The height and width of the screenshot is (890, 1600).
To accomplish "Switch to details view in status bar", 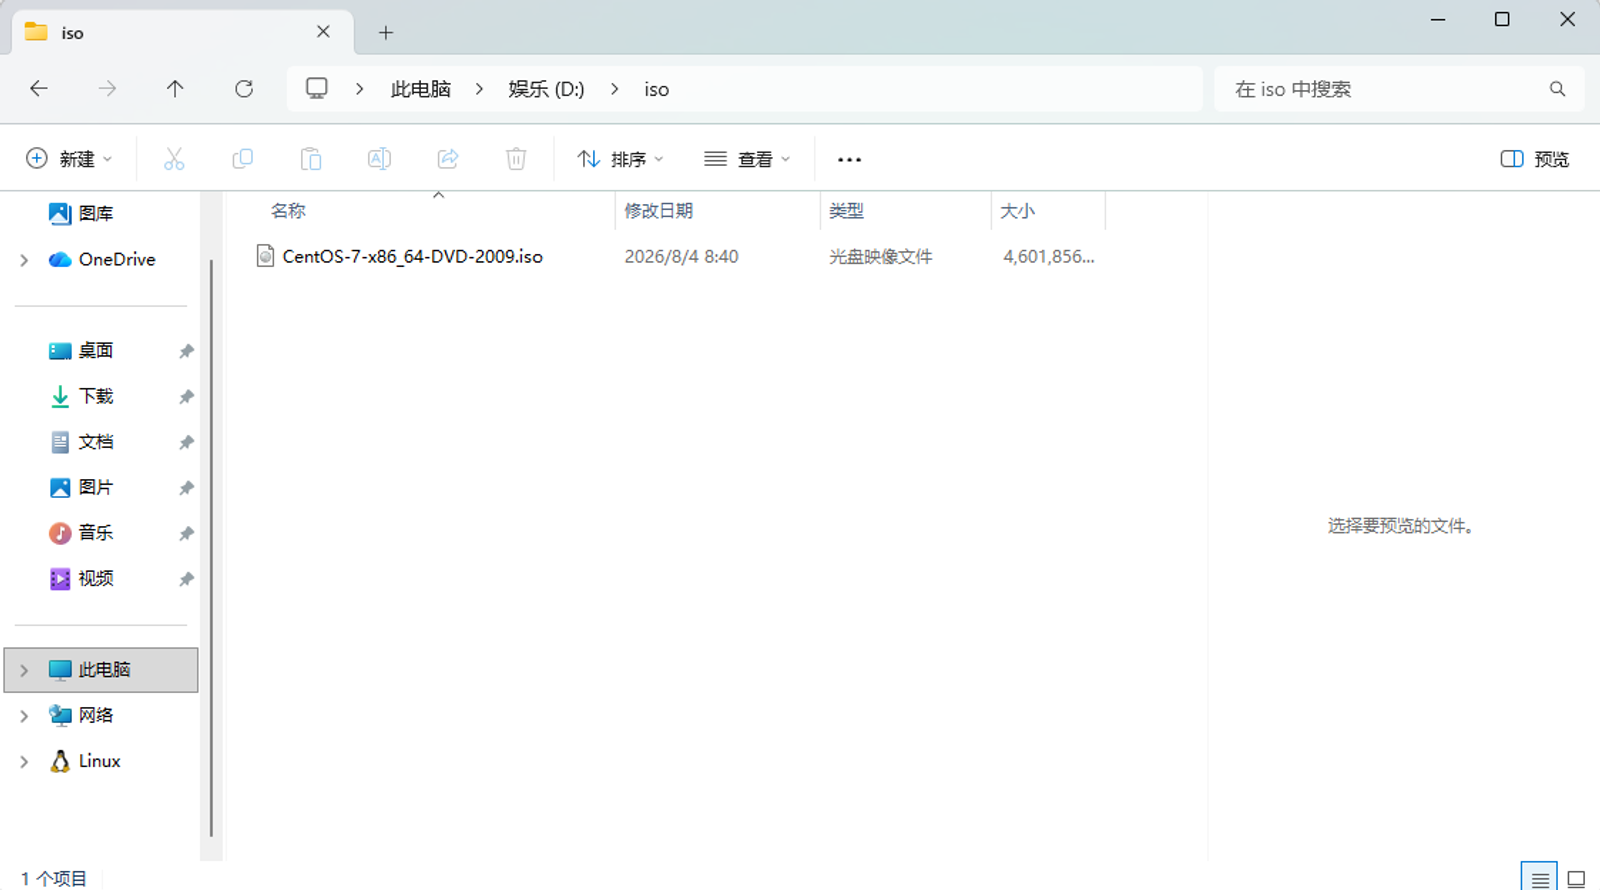I will [x=1539, y=878].
